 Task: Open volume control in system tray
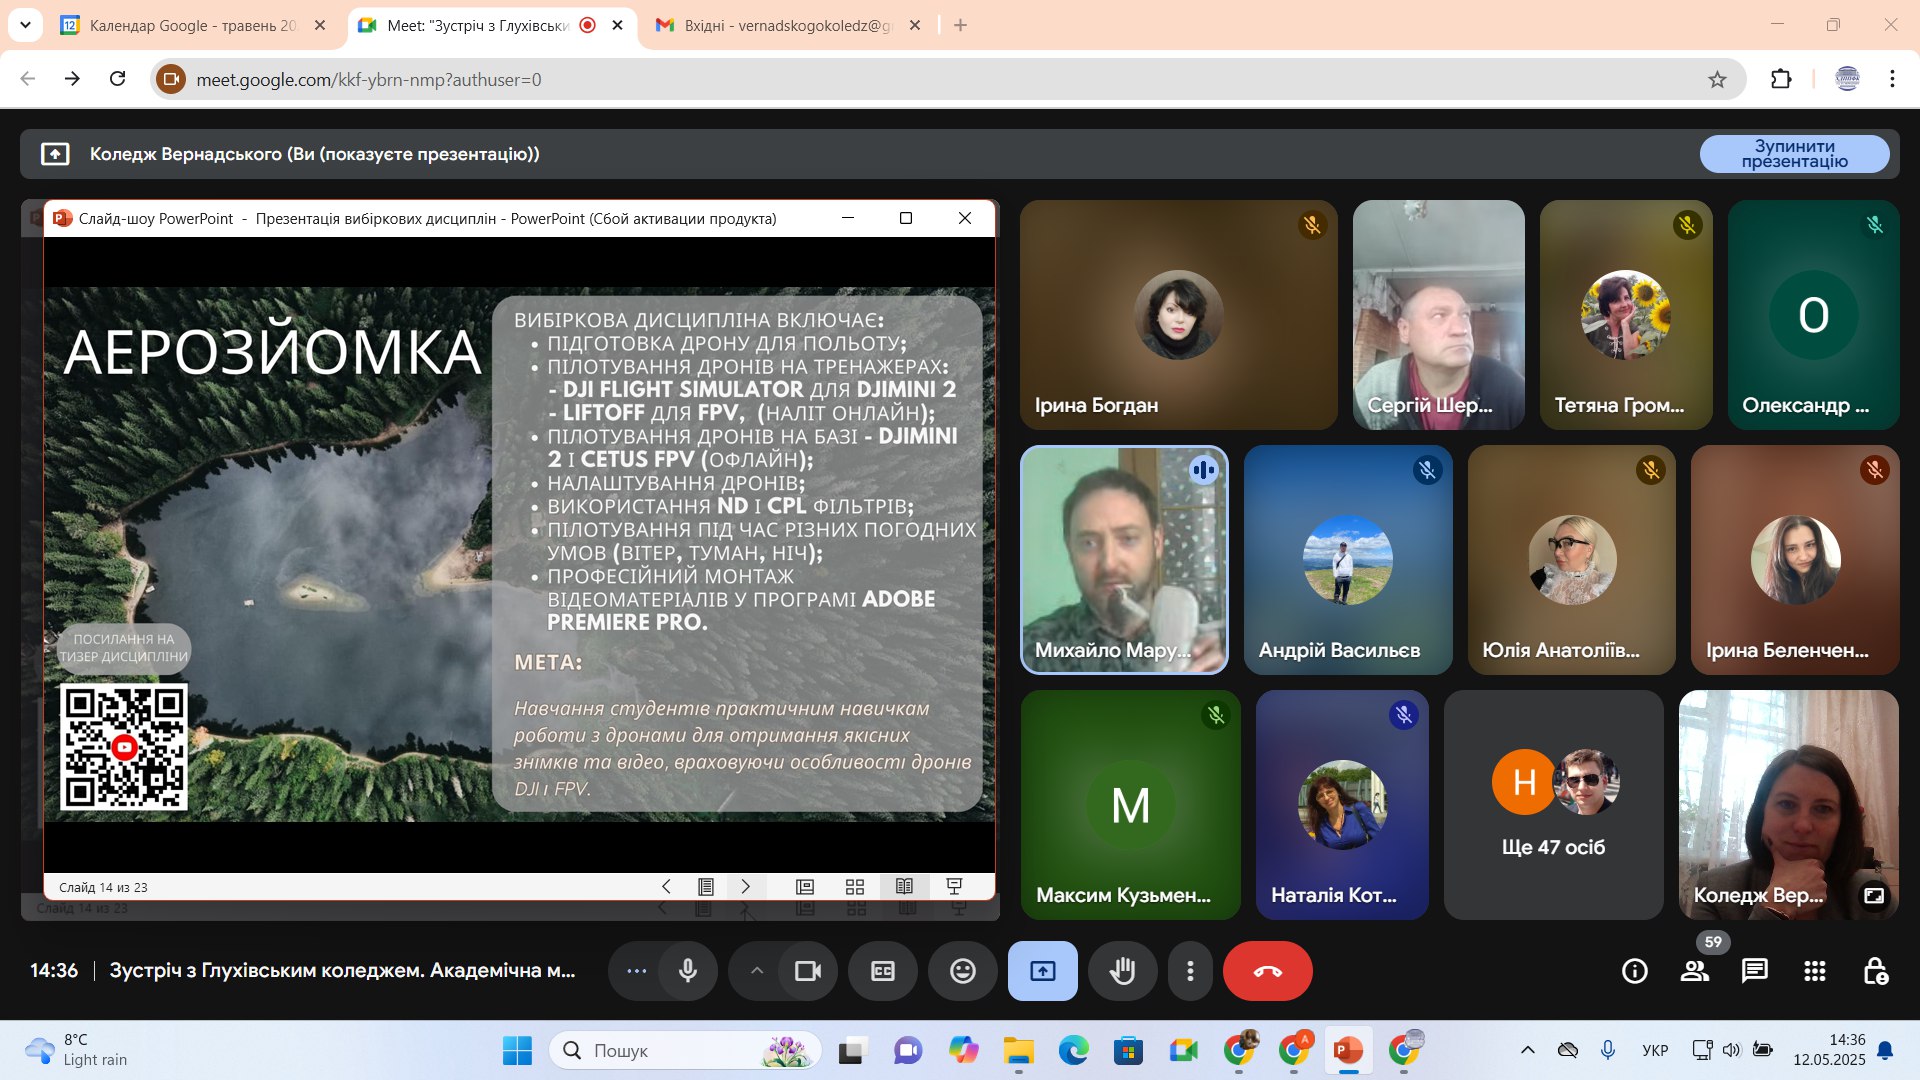(1731, 1050)
